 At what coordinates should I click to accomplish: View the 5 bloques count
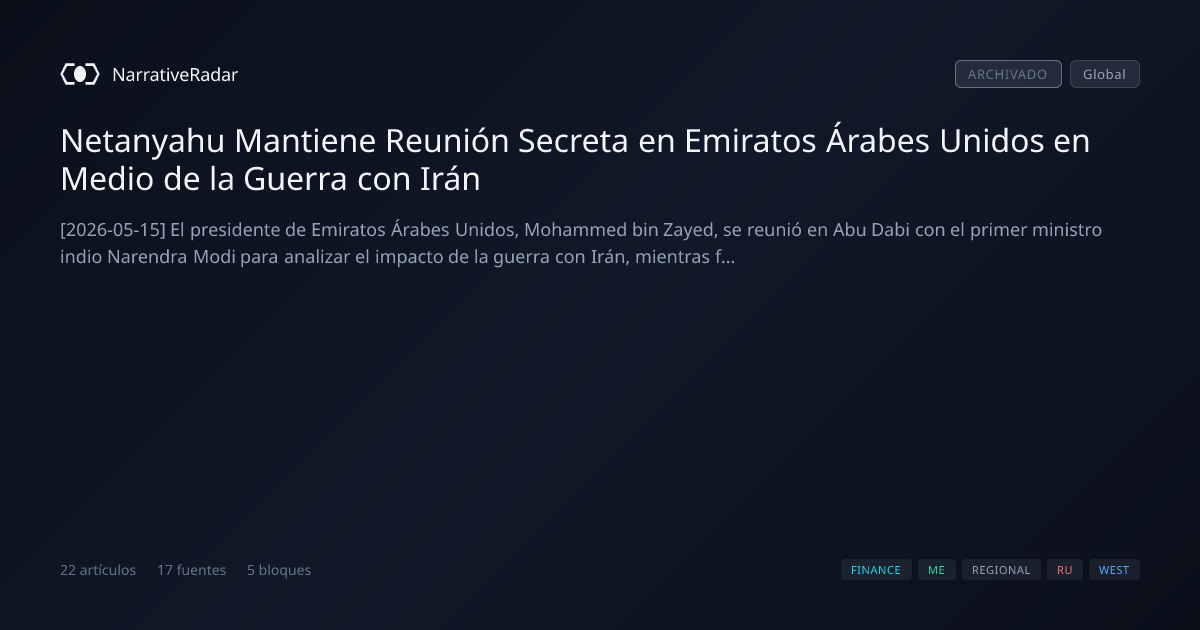pos(279,570)
